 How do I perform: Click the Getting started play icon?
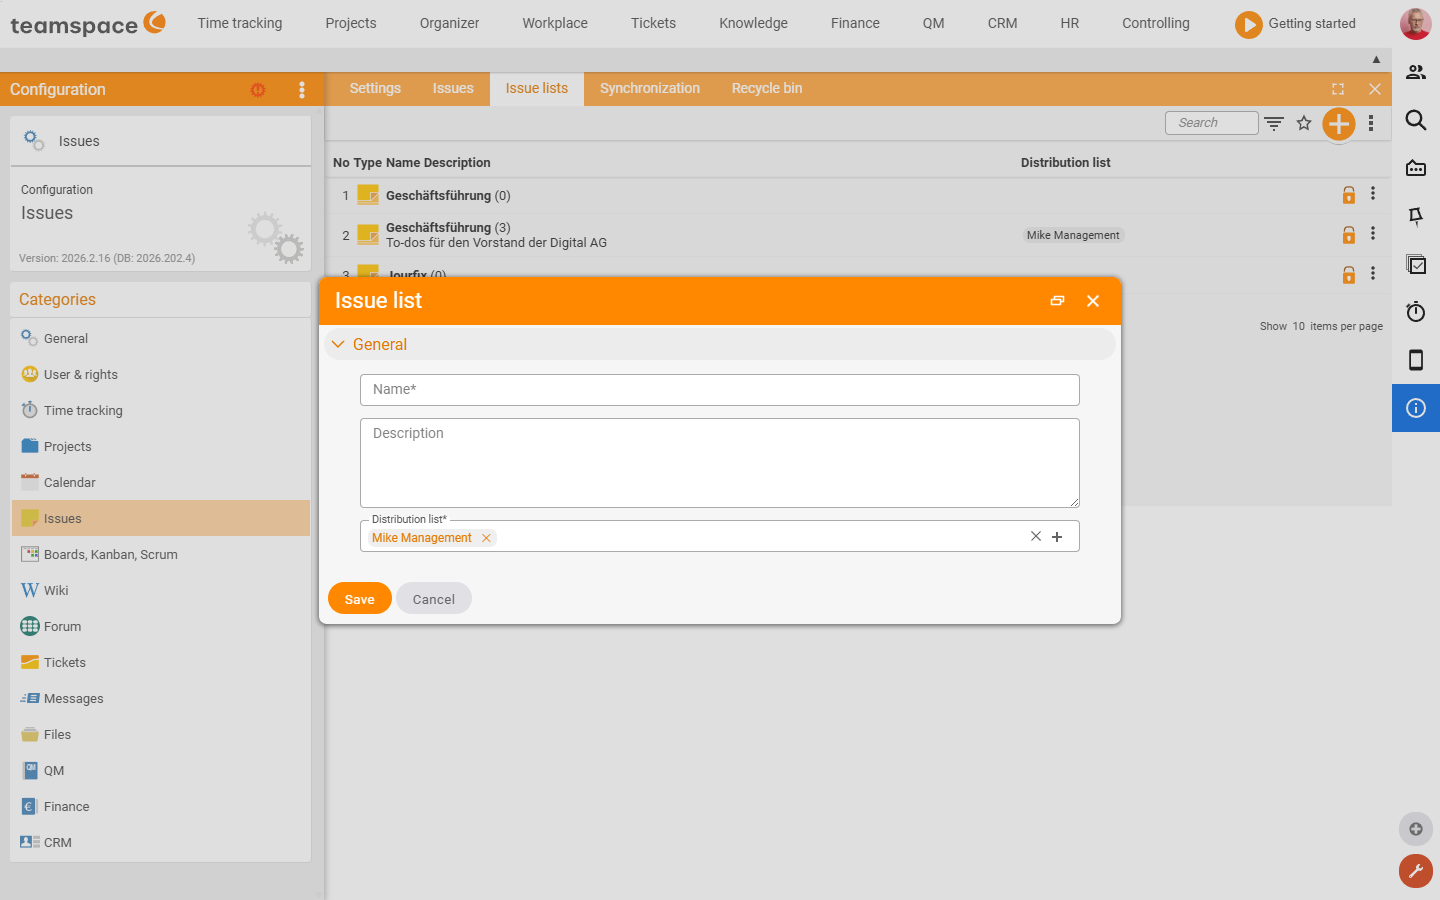pyautogui.click(x=1248, y=24)
